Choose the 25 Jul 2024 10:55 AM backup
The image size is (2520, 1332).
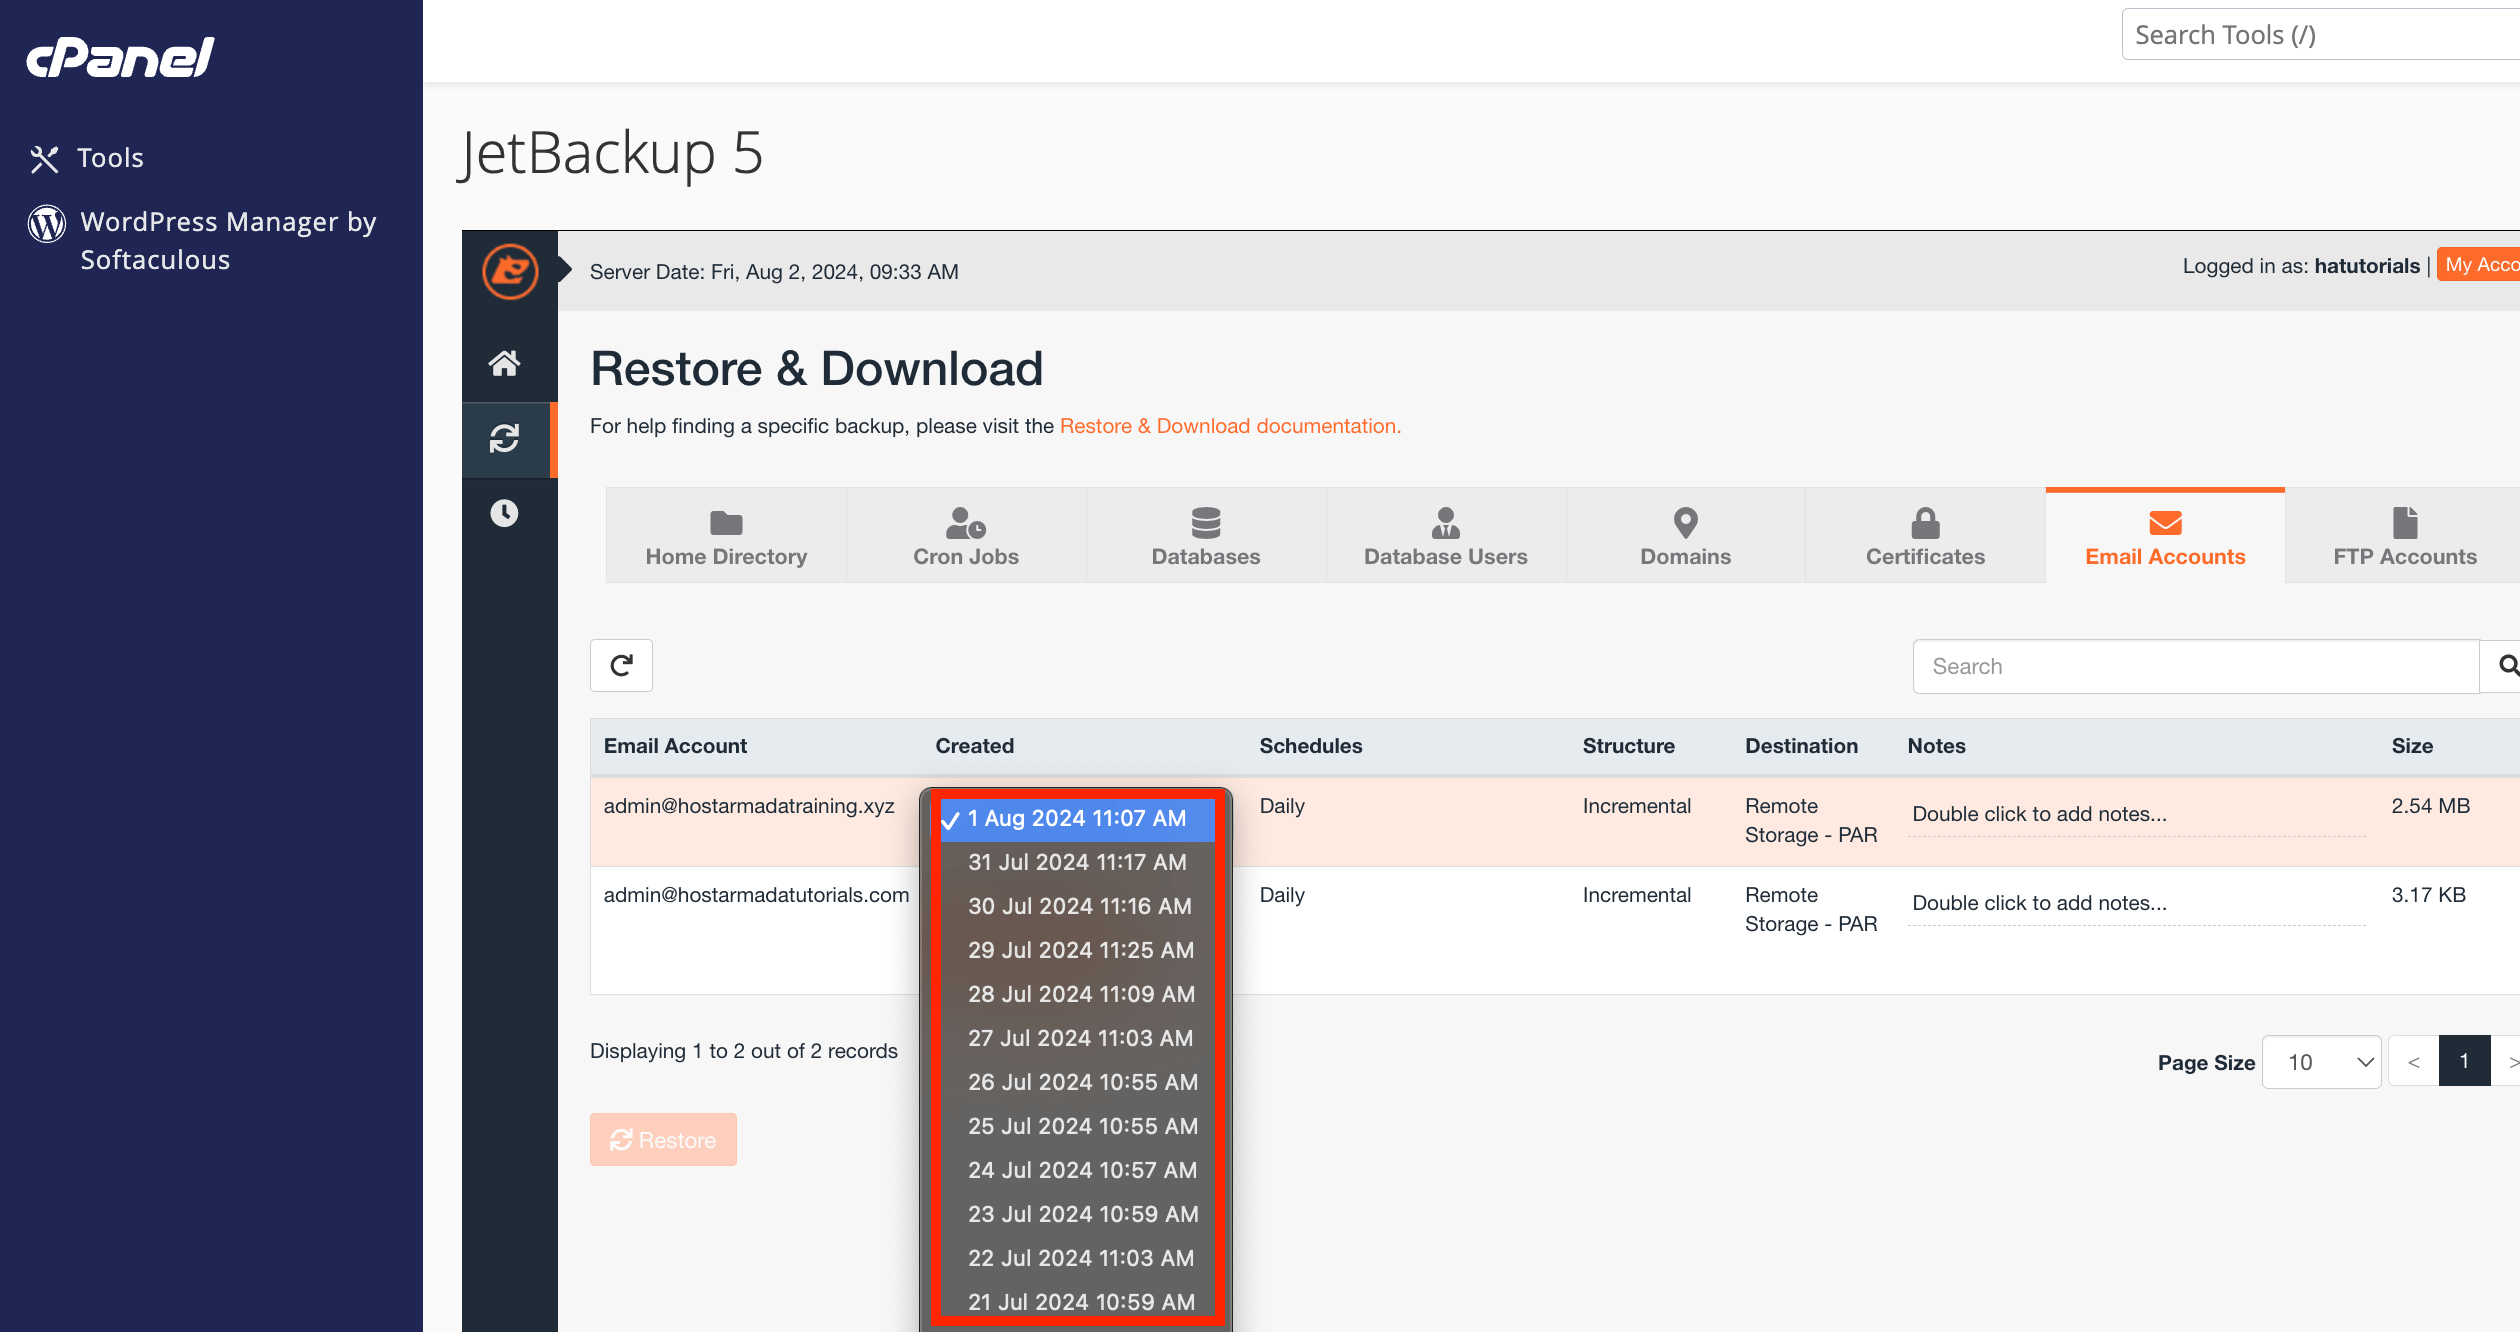point(1077,1126)
